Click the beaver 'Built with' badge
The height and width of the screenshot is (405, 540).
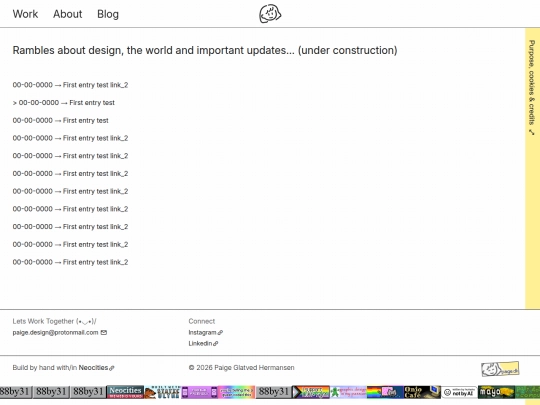click(163, 392)
